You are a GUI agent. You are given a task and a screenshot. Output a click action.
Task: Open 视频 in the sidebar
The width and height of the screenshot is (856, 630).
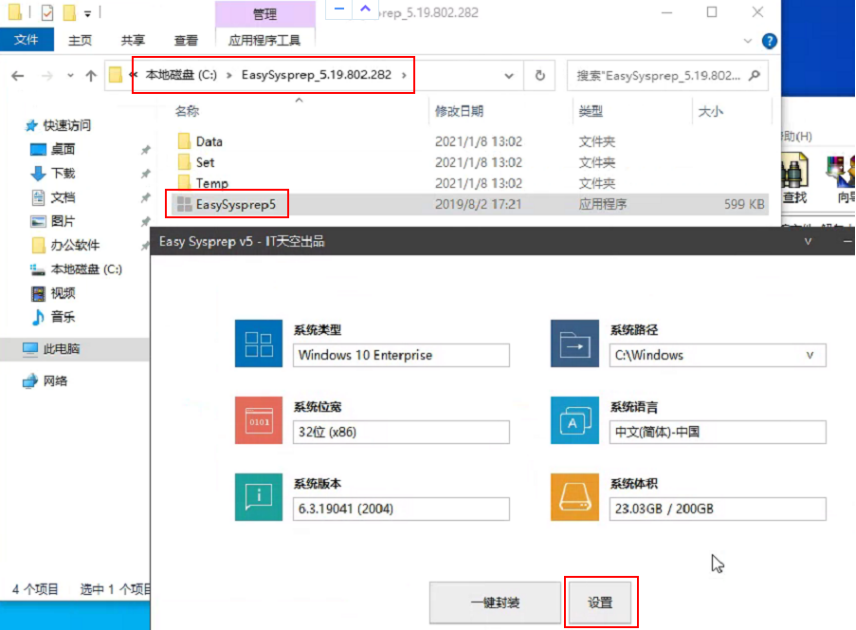tap(53, 293)
